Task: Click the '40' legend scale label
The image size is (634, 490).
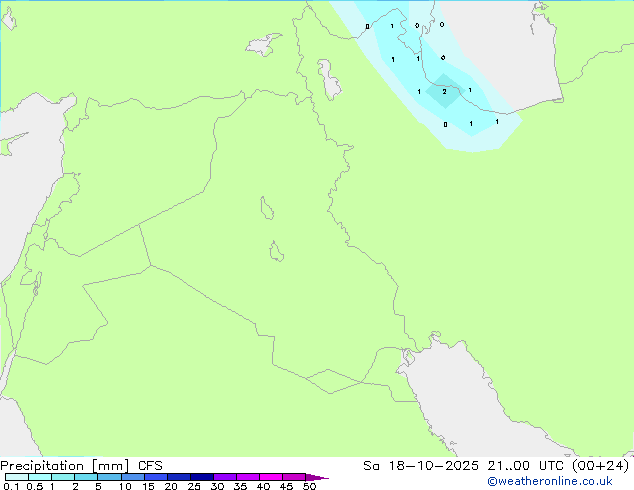Action: coord(263,486)
